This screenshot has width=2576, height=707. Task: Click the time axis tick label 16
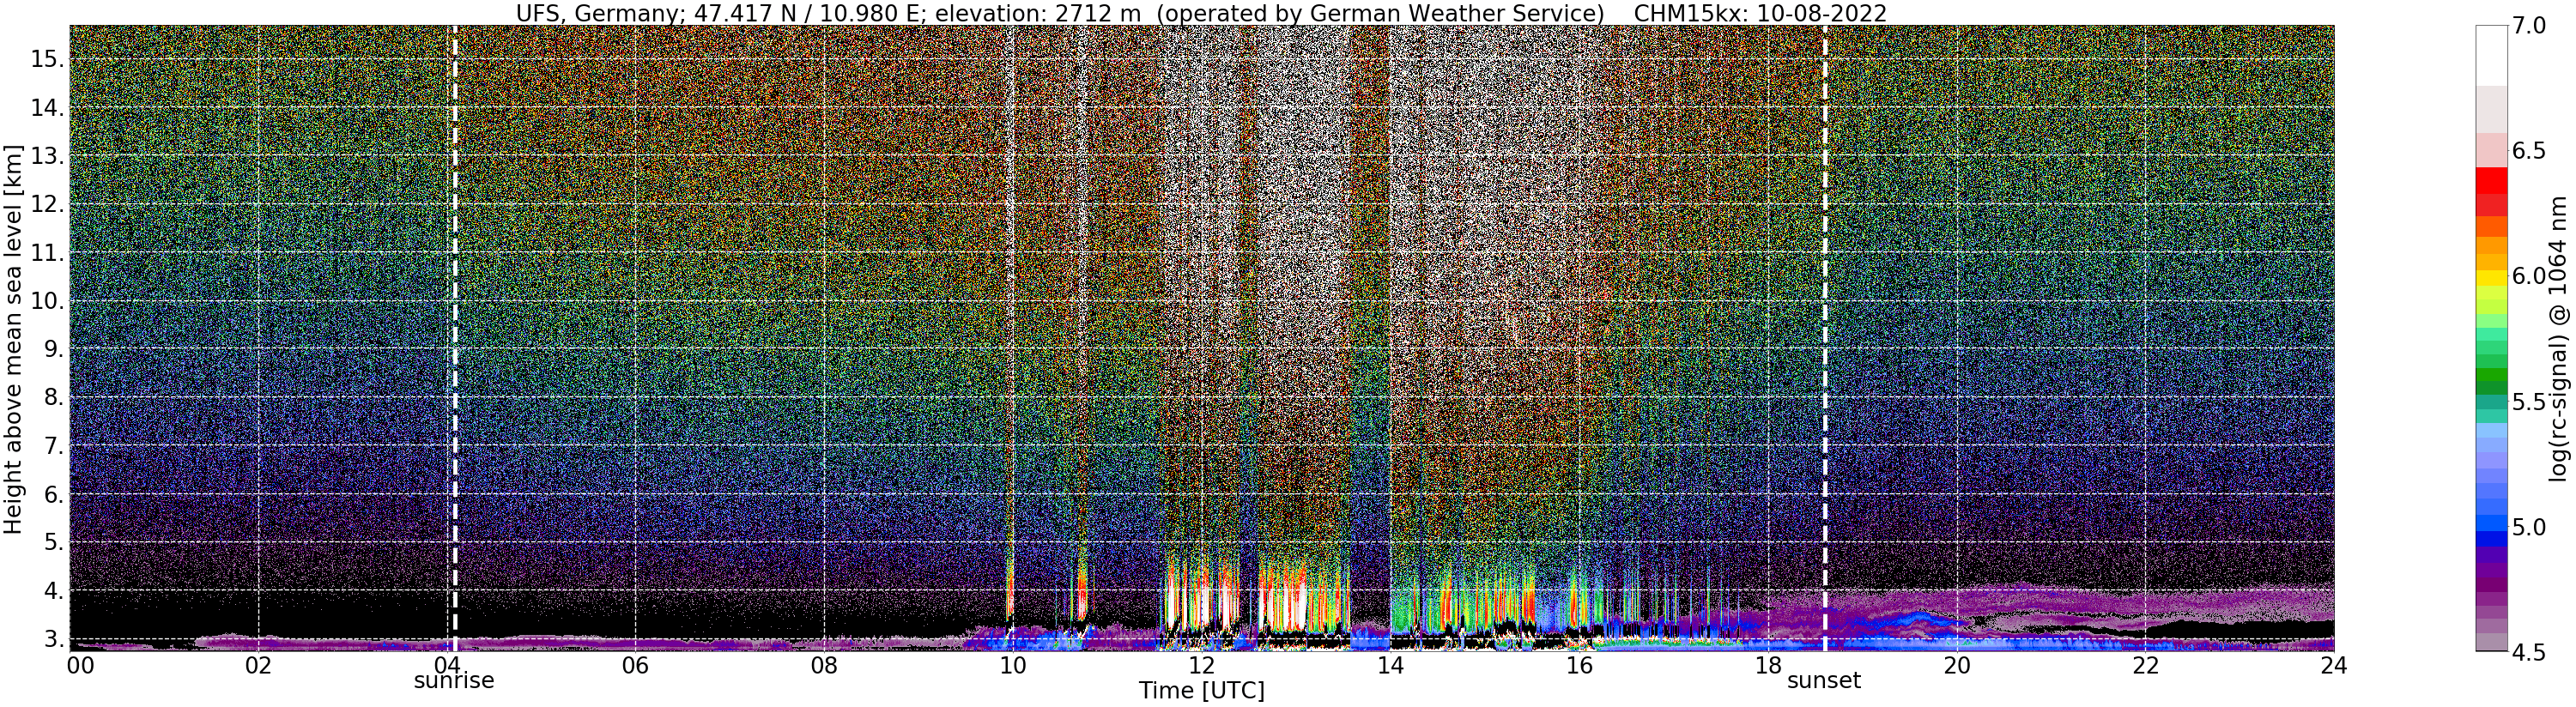[1579, 666]
